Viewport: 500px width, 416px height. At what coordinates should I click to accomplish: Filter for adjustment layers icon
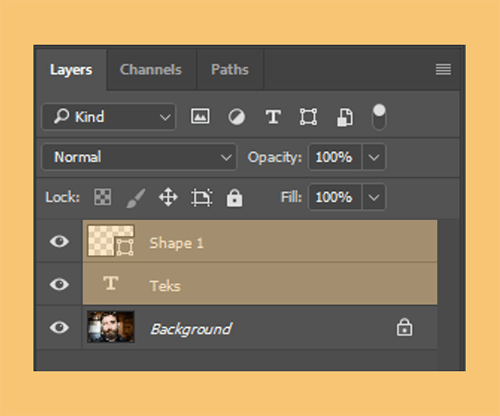[237, 117]
